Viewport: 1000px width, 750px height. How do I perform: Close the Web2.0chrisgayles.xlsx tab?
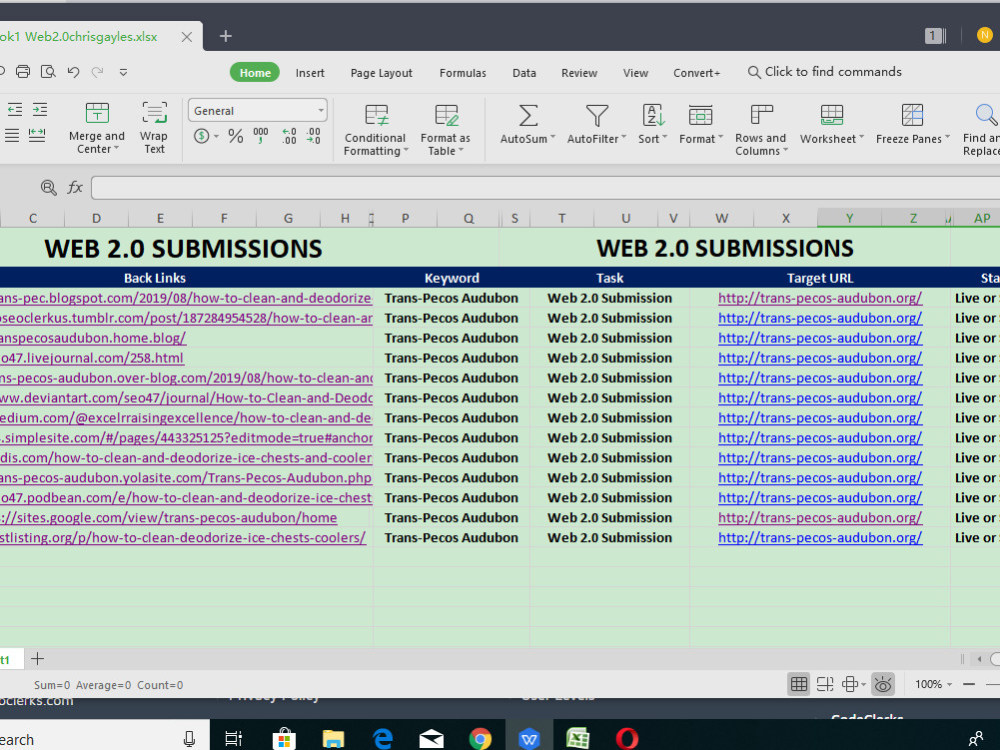(186, 37)
